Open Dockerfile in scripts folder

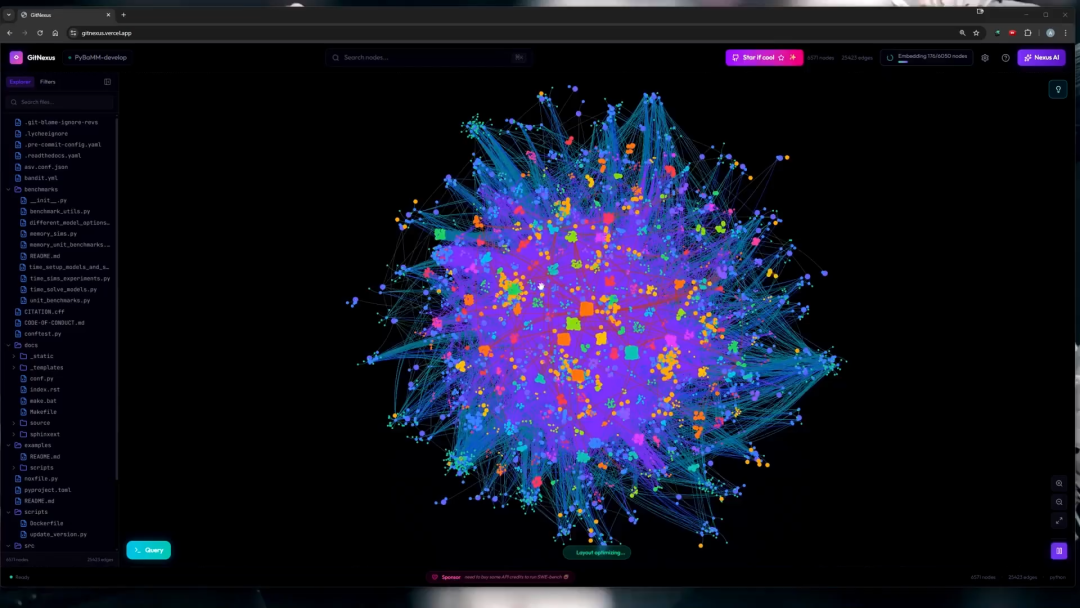(45, 523)
